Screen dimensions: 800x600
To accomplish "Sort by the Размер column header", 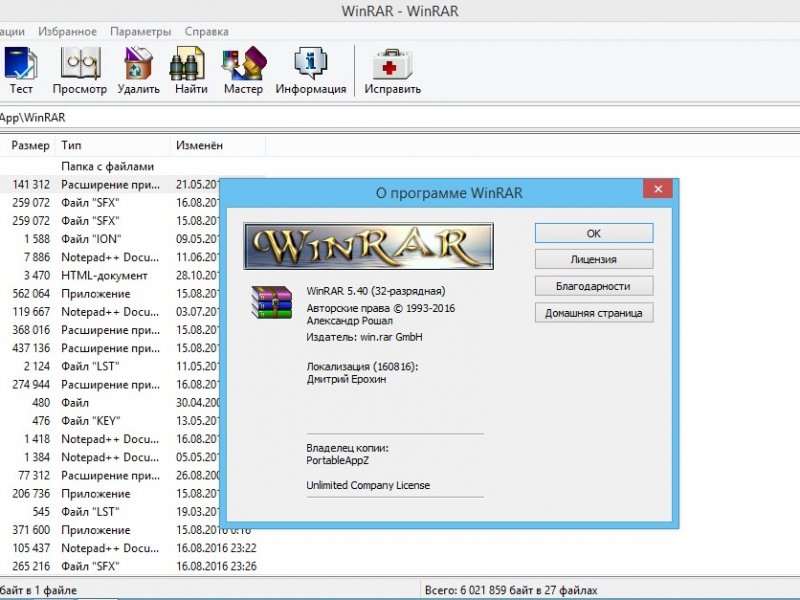I will [28, 145].
